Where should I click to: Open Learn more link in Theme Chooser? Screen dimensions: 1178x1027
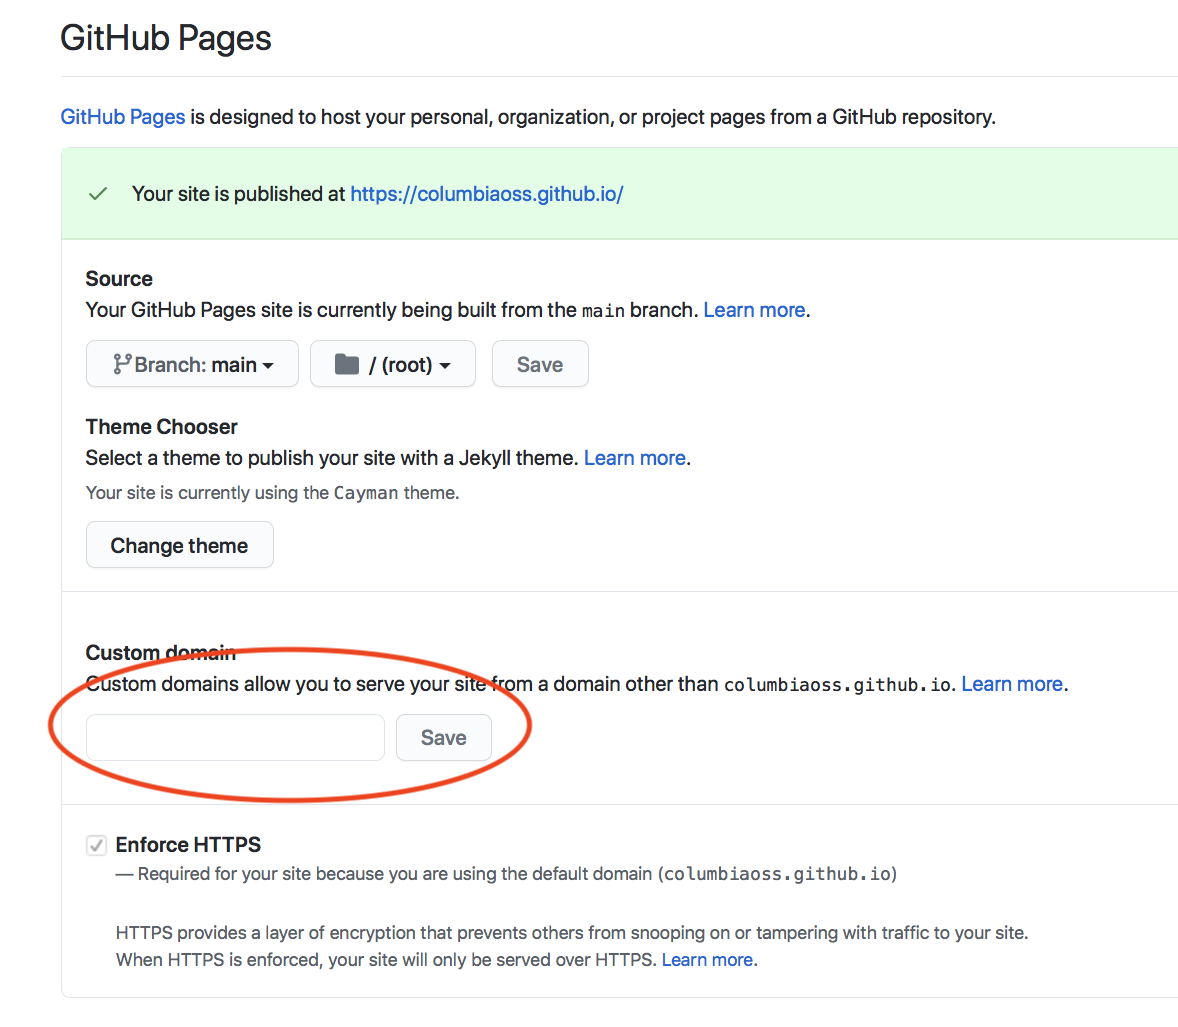(x=635, y=458)
